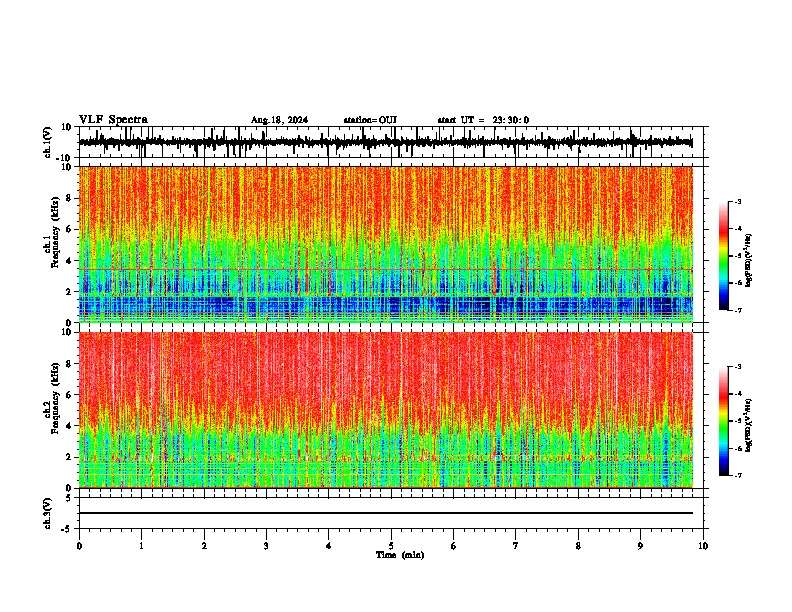Click the "ch.3(V)" vertical axis label

(x=48, y=513)
